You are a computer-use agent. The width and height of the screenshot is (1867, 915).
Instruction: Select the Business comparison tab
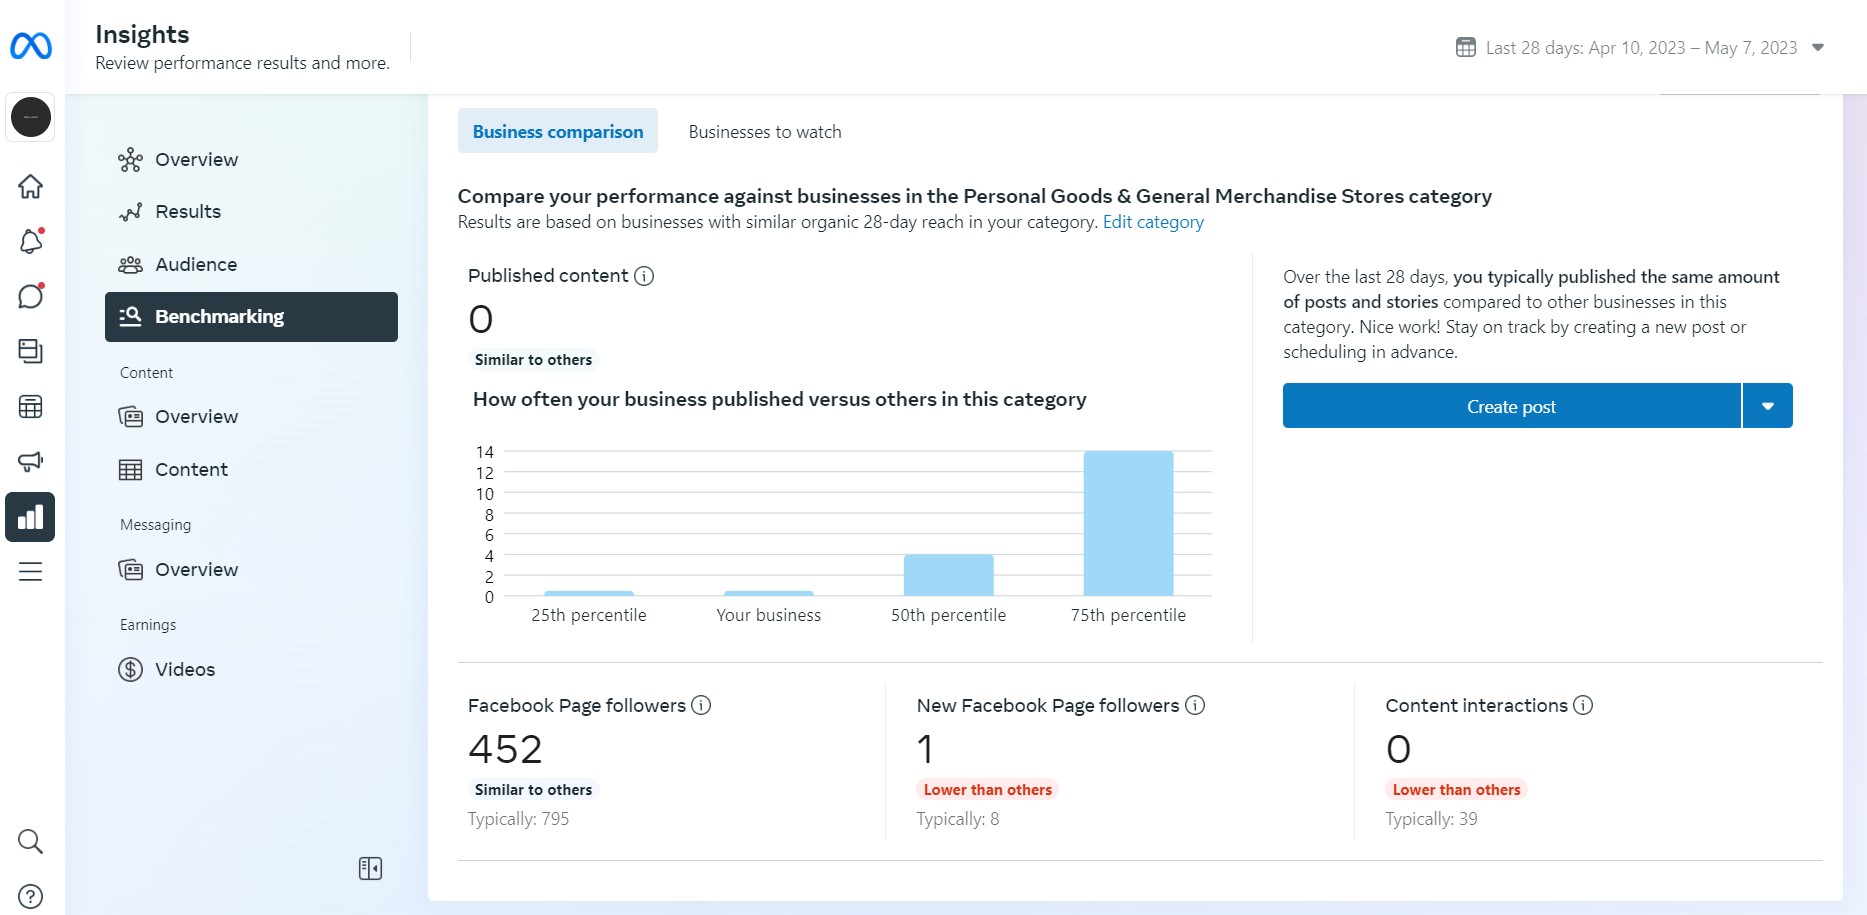click(558, 132)
